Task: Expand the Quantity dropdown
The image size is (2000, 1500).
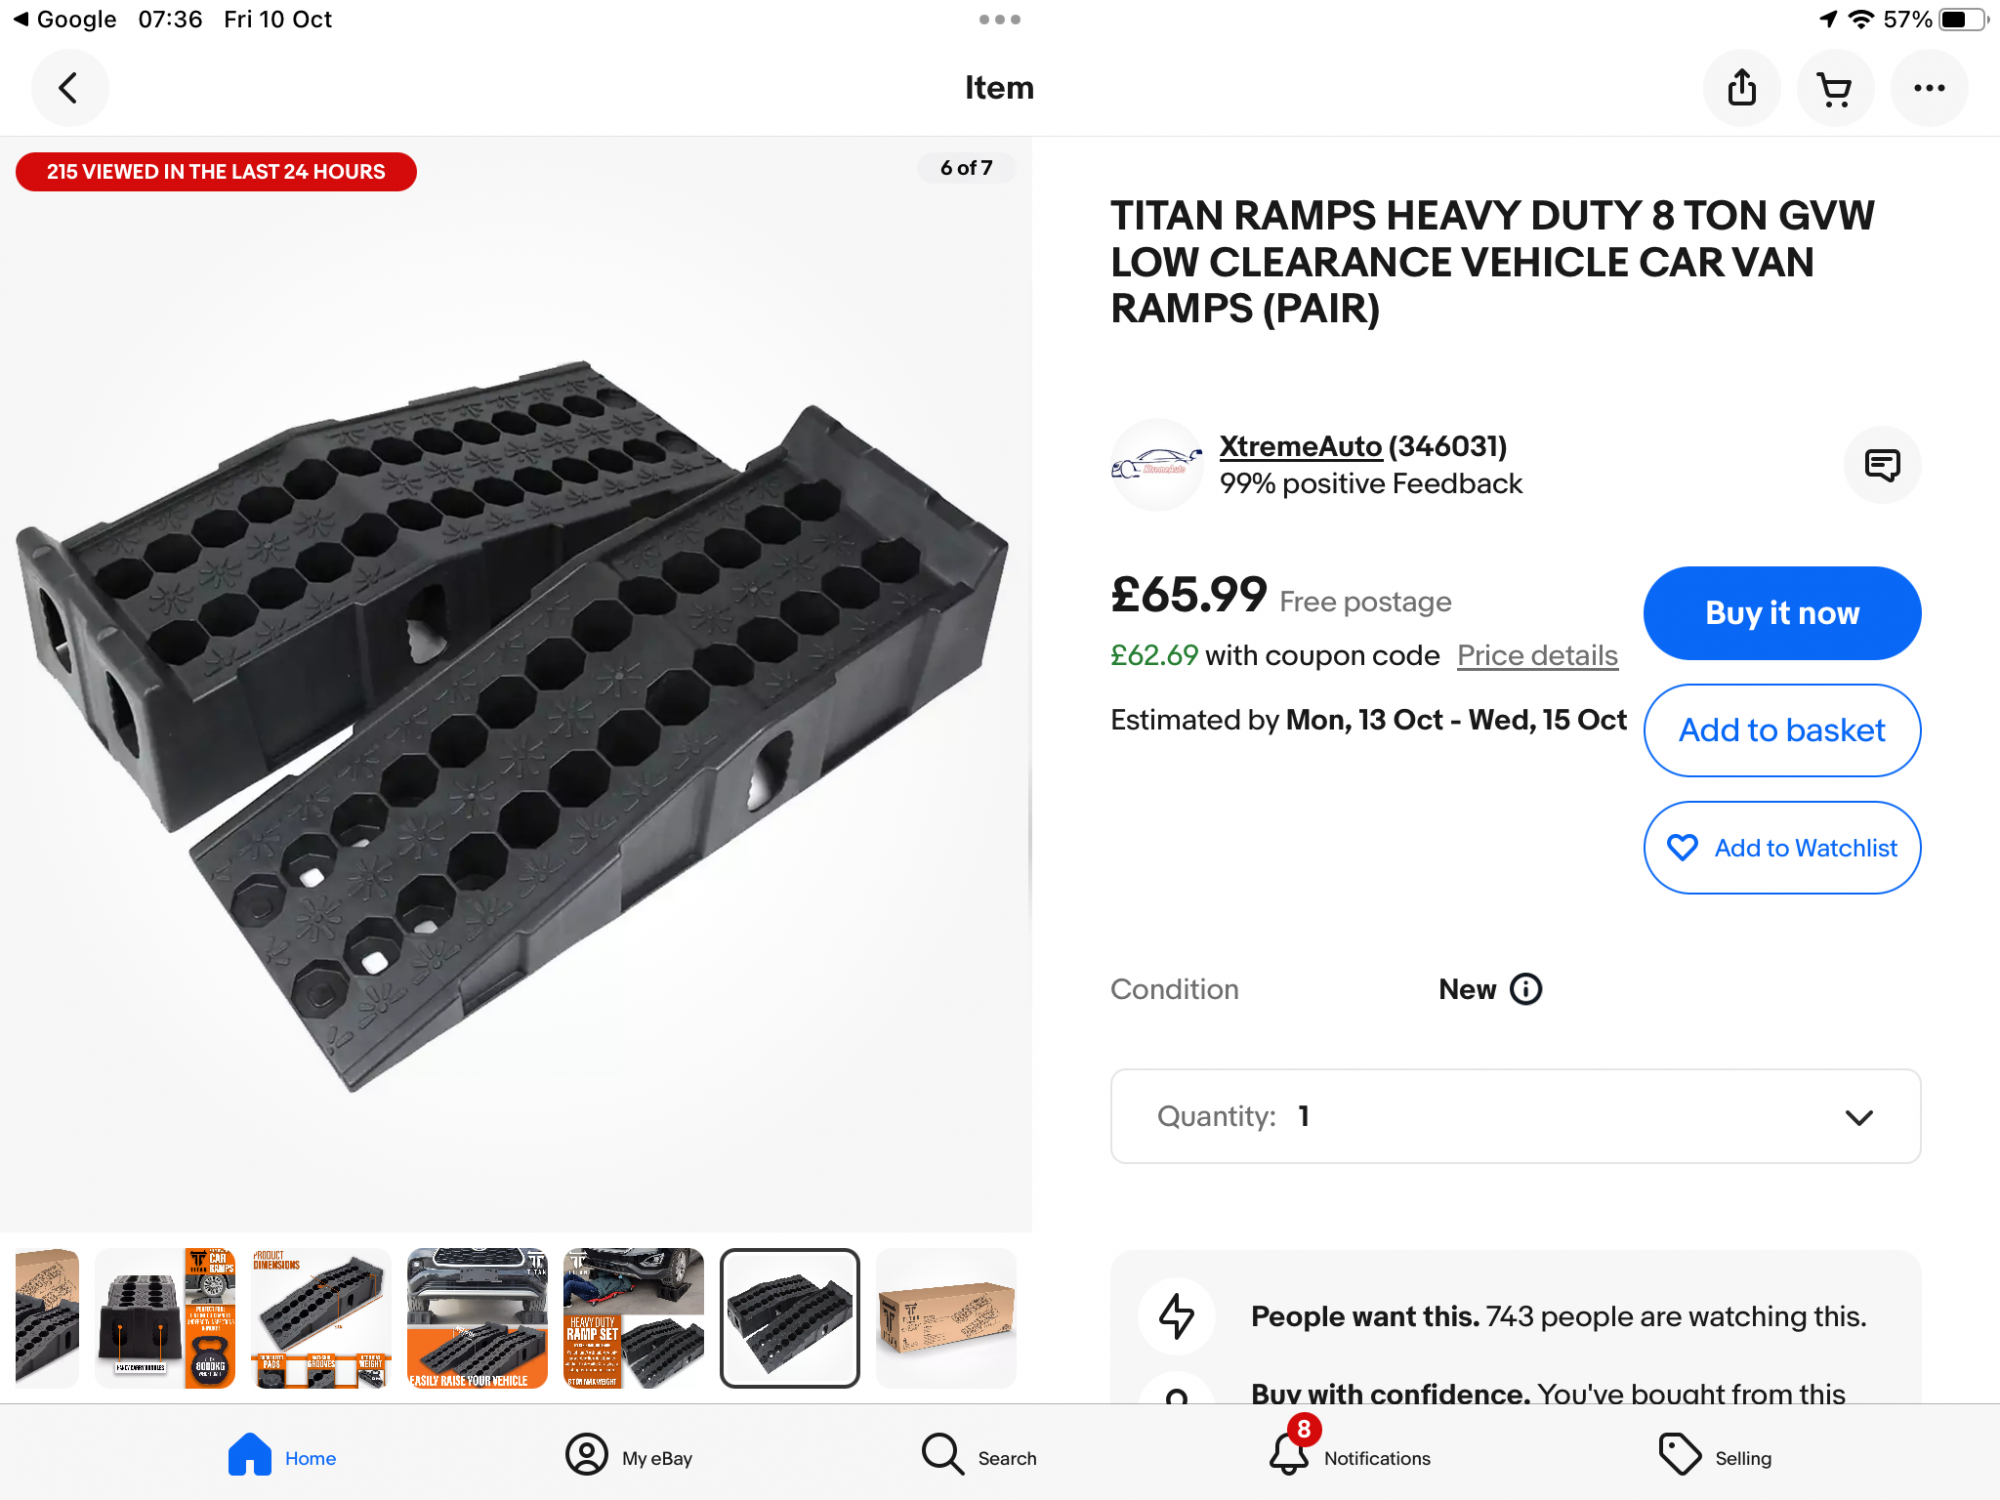Action: [x=1515, y=1116]
